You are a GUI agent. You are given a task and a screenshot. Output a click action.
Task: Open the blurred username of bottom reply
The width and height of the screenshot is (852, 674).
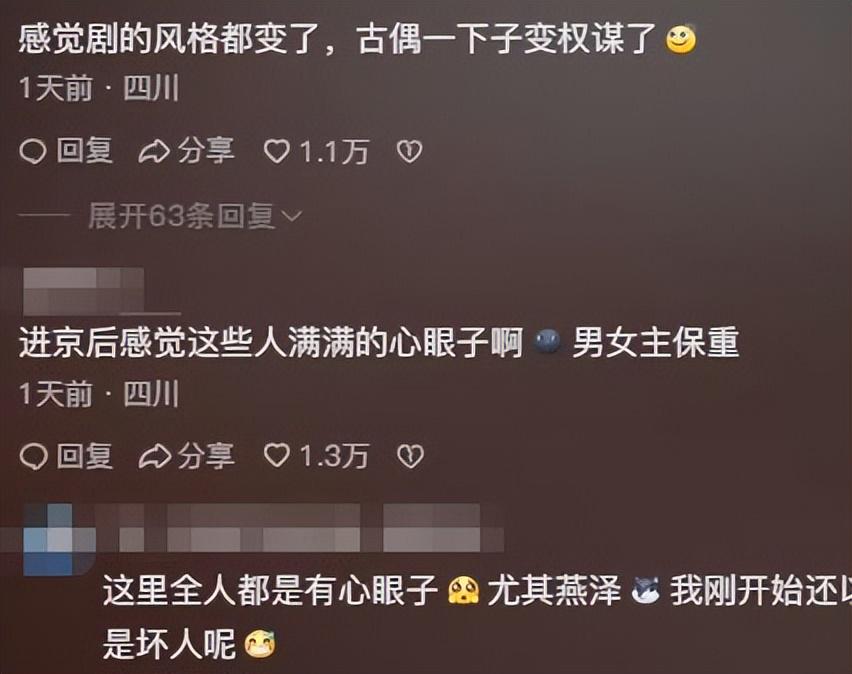click(x=300, y=527)
